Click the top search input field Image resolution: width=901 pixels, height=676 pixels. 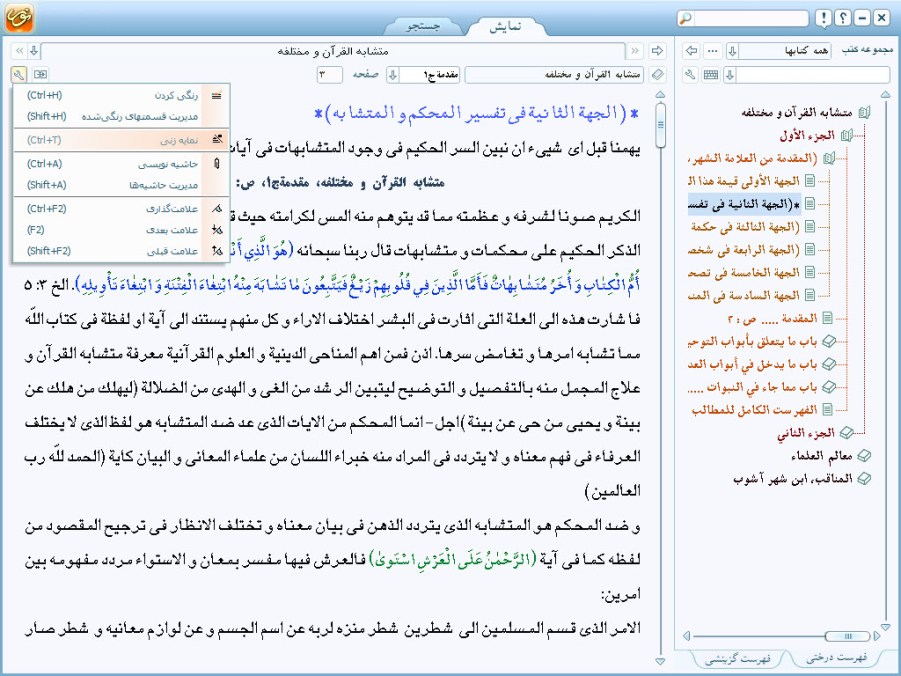point(750,18)
